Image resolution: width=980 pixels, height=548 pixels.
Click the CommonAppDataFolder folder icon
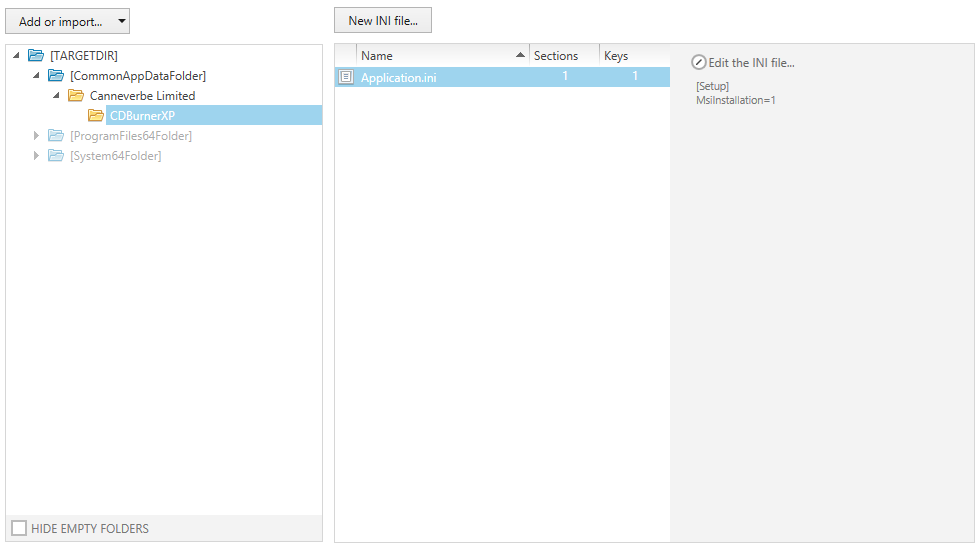pyautogui.click(x=56, y=76)
